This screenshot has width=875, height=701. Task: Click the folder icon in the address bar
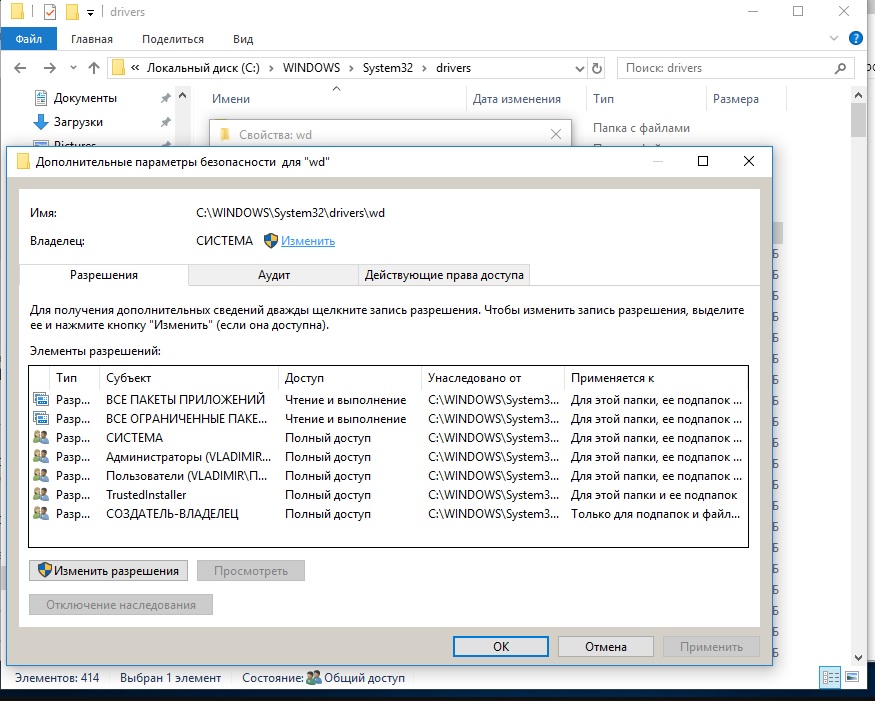click(118, 68)
